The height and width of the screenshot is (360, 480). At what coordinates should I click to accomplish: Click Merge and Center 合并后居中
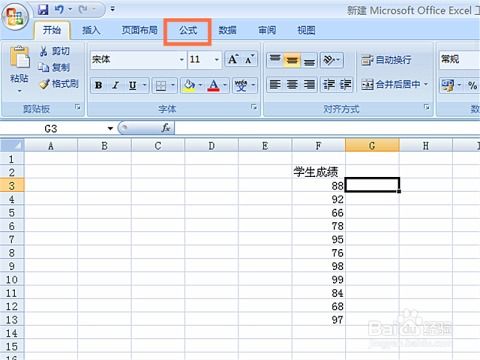pyautogui.click(x=391, y=84)
